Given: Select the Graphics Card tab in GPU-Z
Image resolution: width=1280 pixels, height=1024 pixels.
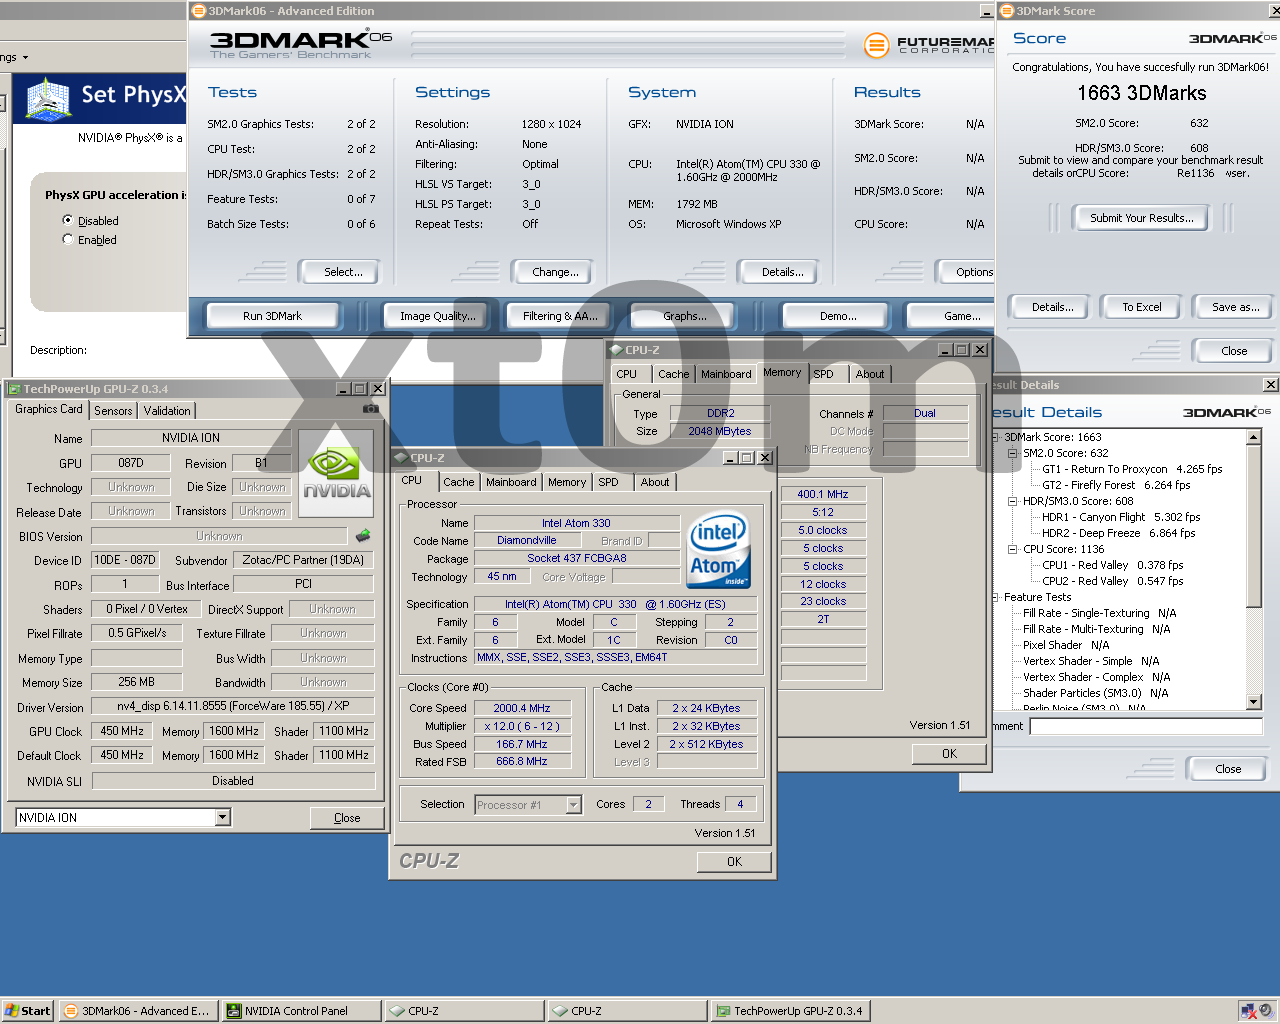Looking at the screenshot, I should point(49,409).
